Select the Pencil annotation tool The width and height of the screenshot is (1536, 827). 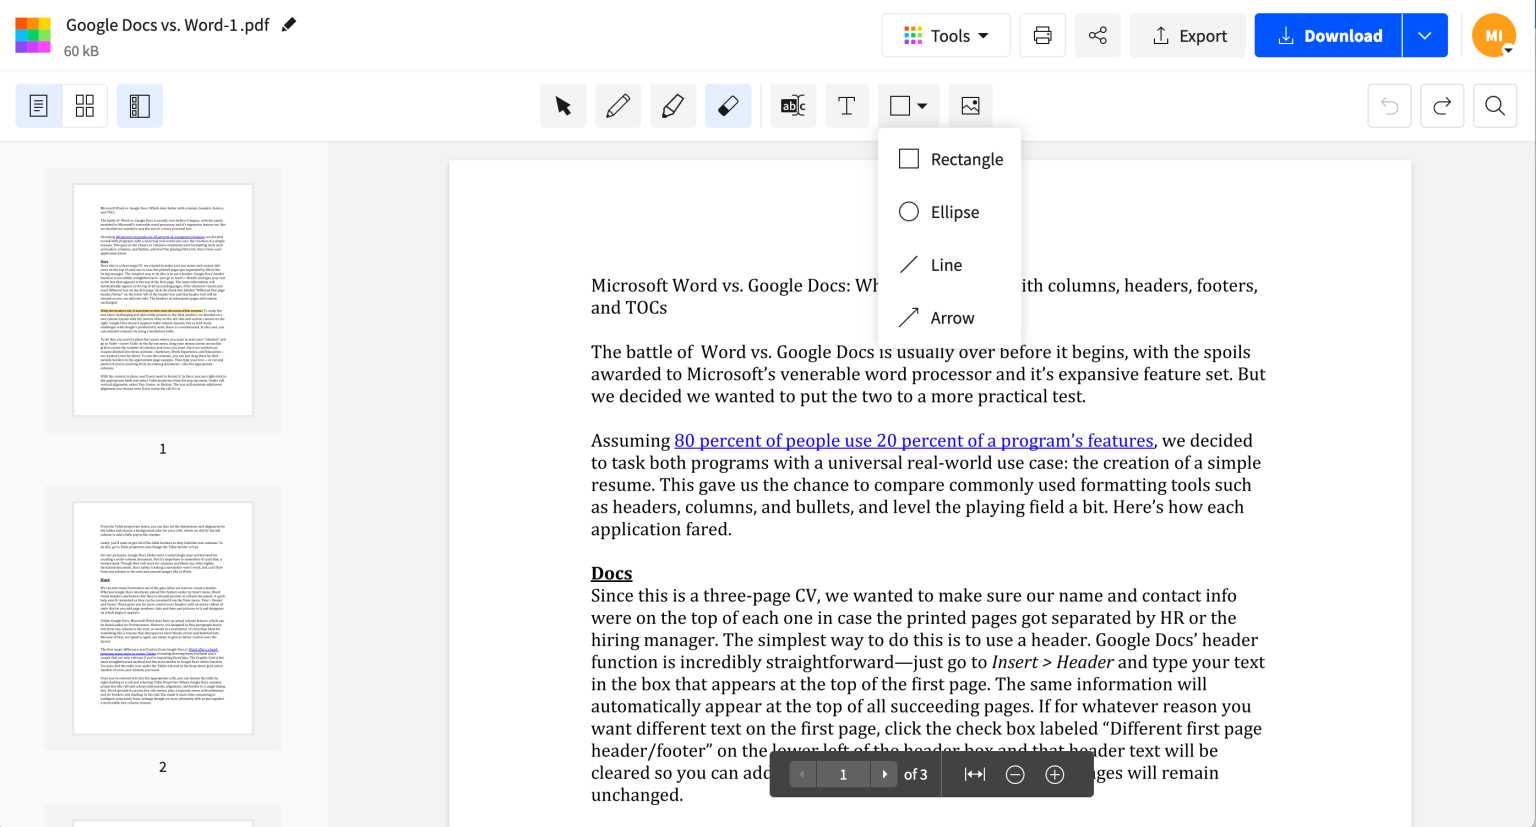click(618, 105)
